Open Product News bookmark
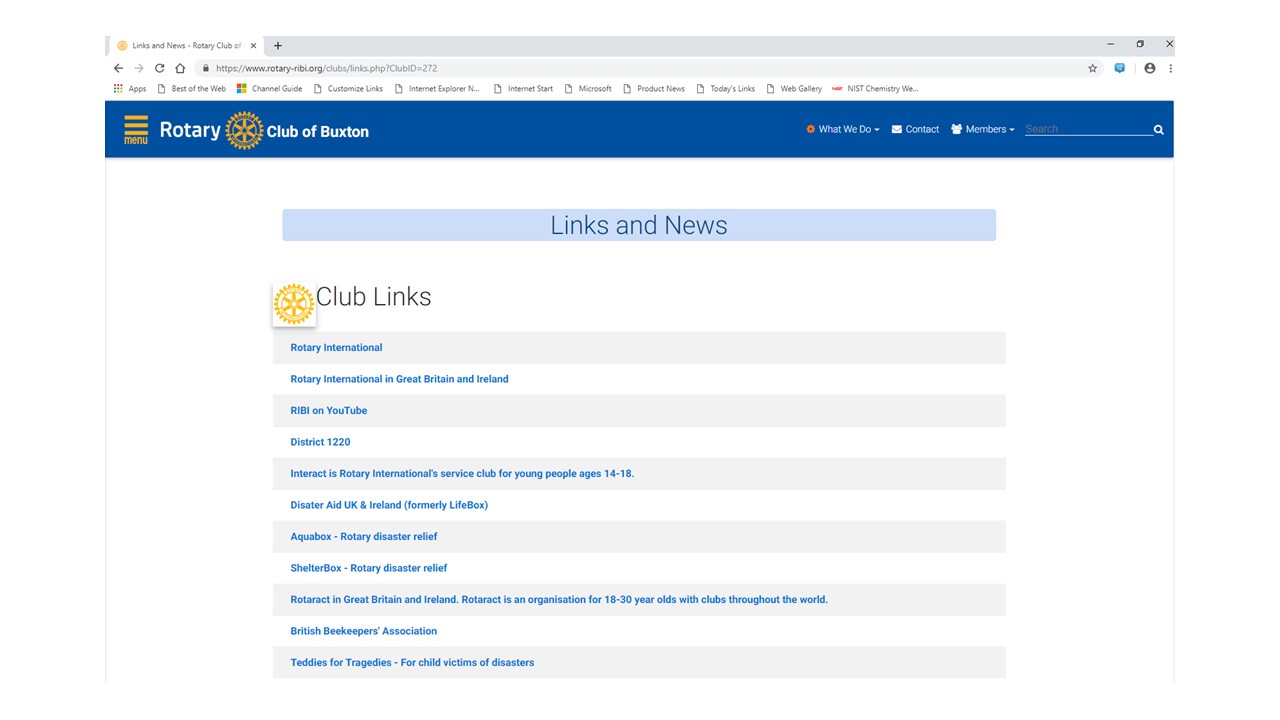The height and width of the screenshot is (720, 1280). 654,89
